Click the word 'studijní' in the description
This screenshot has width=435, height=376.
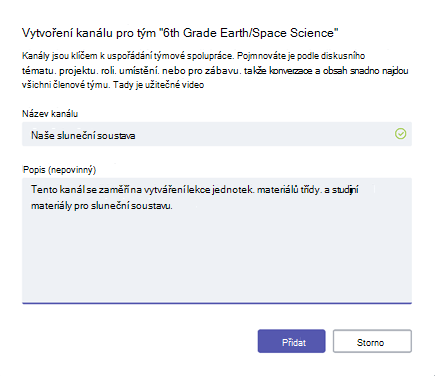point(345,190)
